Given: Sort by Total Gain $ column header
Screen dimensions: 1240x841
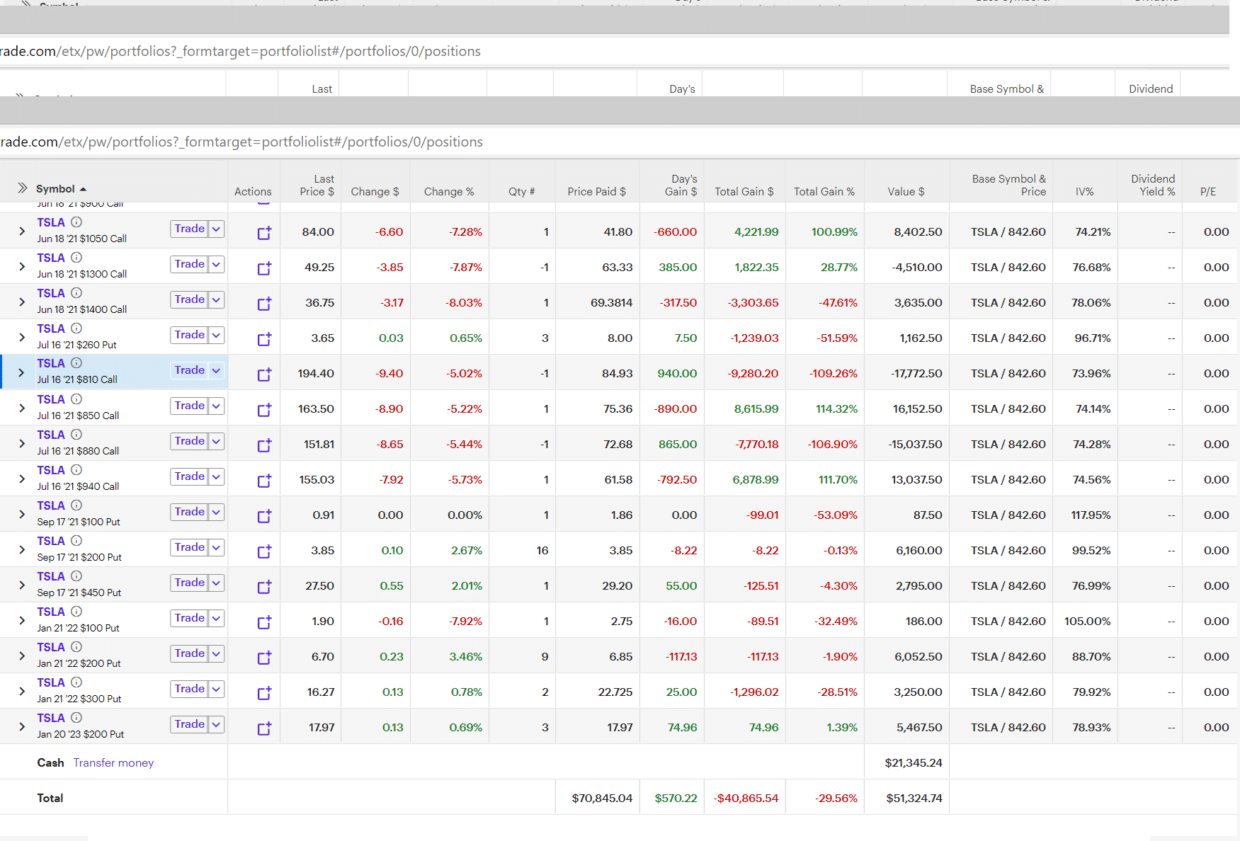Looking at the screenshot, I should click(x=745, y=192).
